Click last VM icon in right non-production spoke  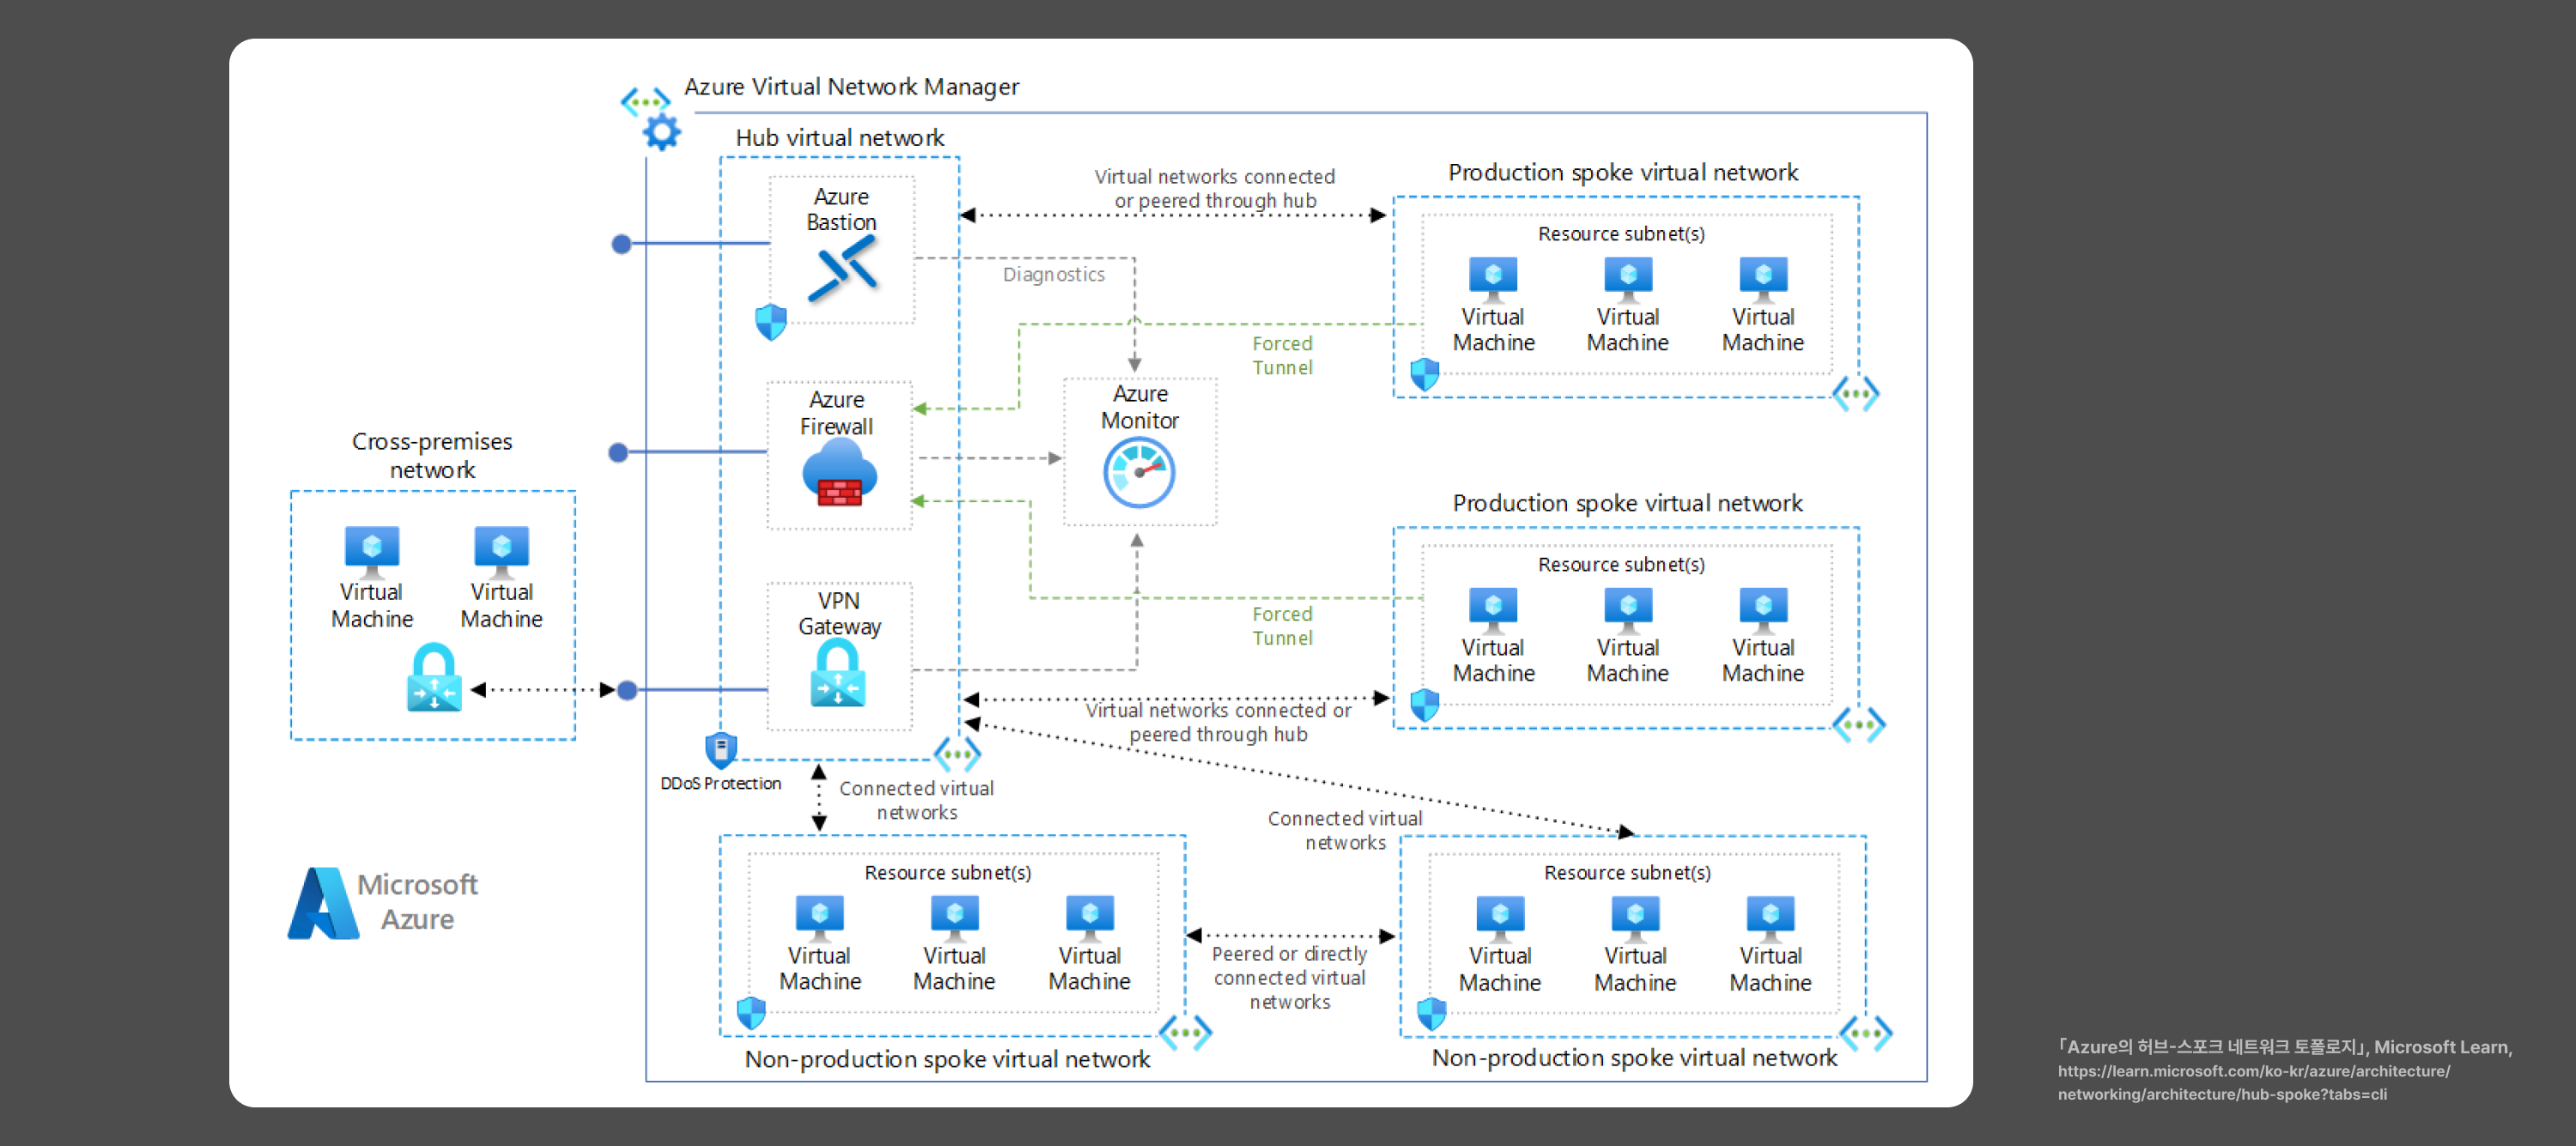click(x=1771, y=919)
